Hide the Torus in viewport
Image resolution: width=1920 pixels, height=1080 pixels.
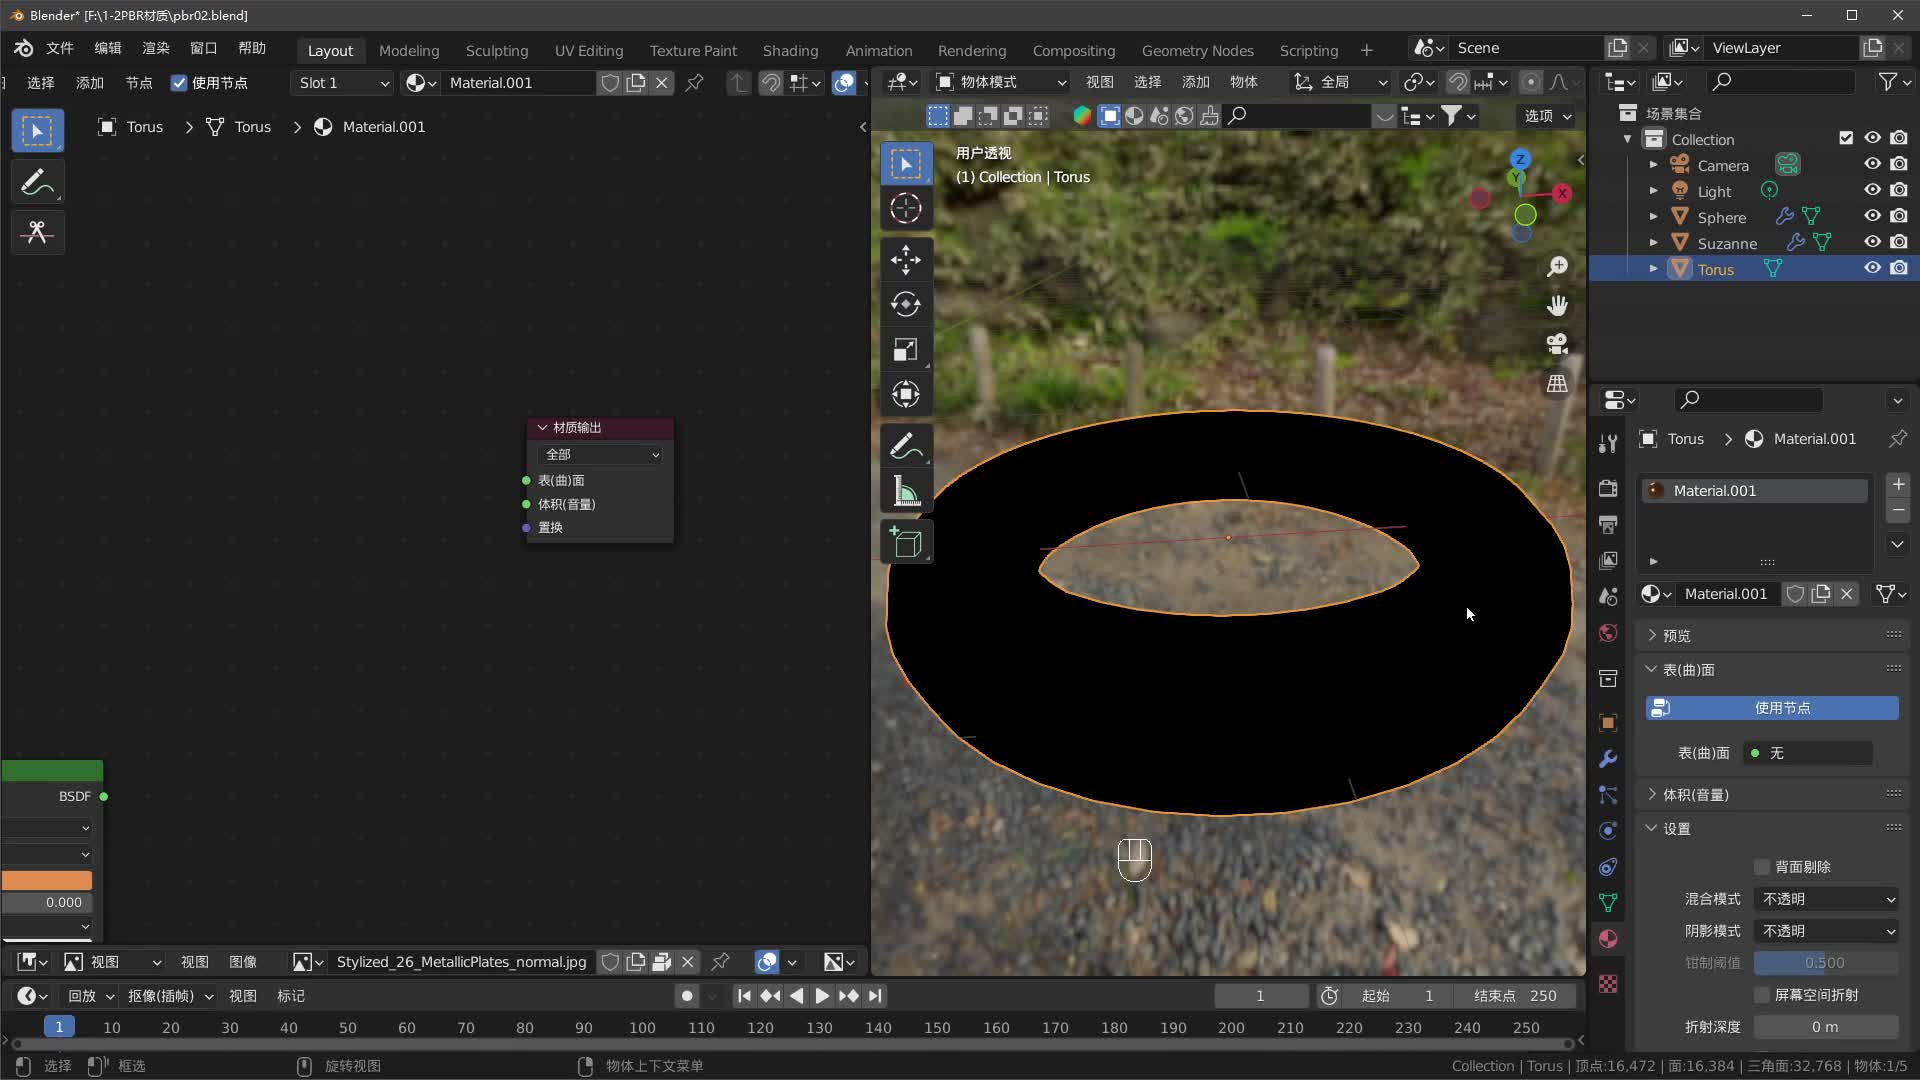1872,268
